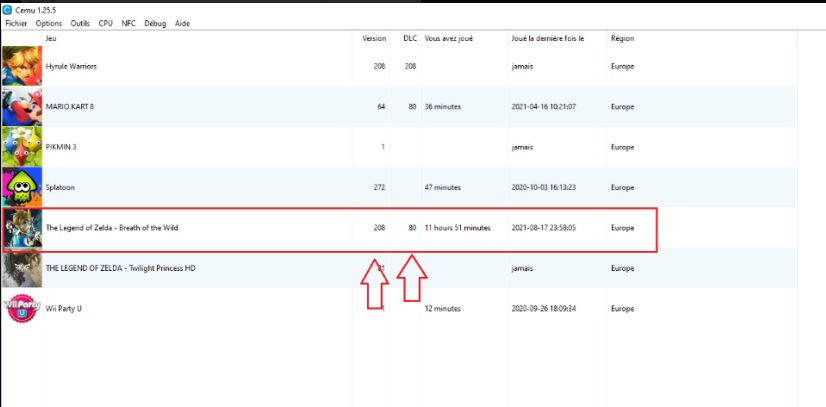The height and width of the screenshot is (407, 826).
Task: Select the Mario Kart 8 cover icon
Action: [x=21, y=107]
